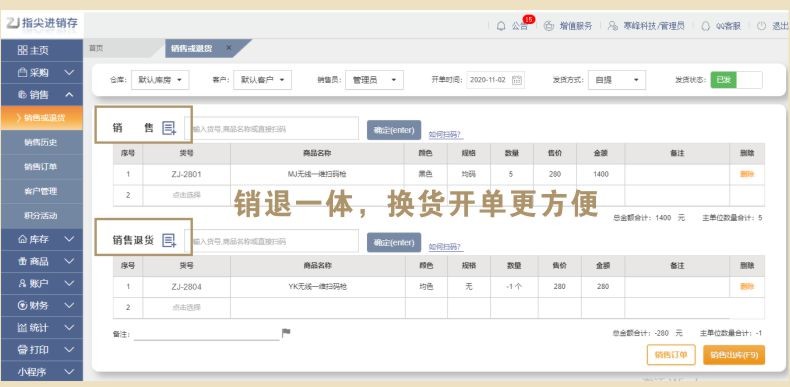The image size is (790, 387).
Task: Select the ZJ-2804 货号 cell
Action: (186, 287)
